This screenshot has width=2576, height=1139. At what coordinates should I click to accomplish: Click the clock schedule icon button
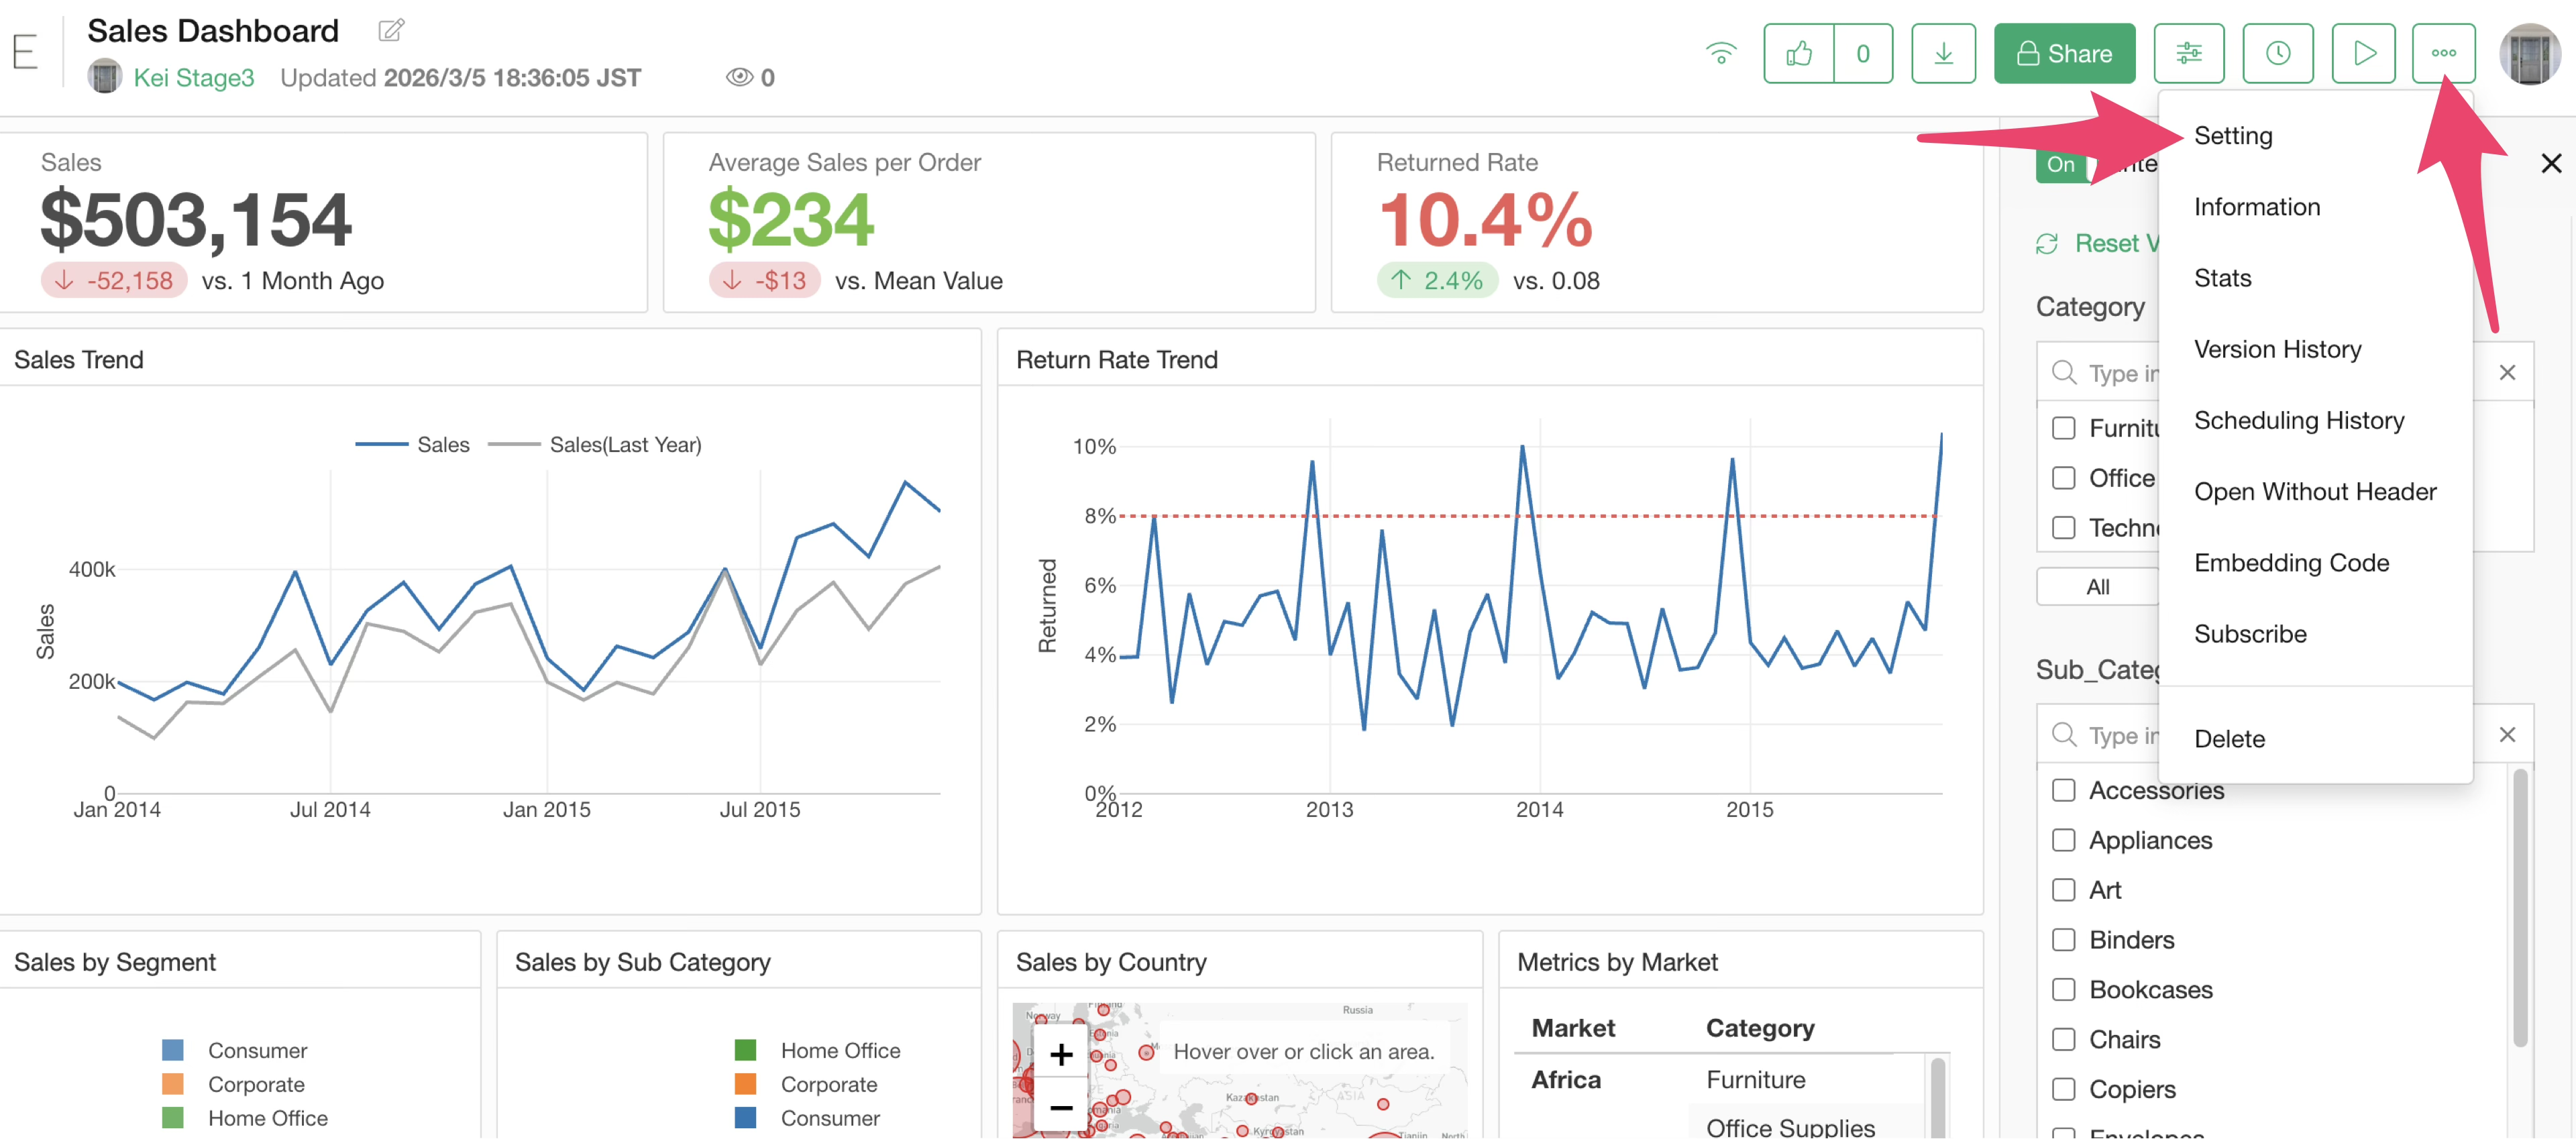tap(2277, 53)
